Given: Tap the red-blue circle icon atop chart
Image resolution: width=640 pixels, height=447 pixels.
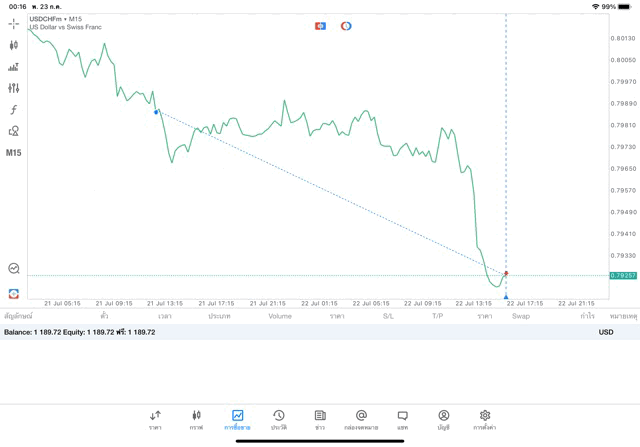Looking at the screenshot, I should [x=346, y=26].
